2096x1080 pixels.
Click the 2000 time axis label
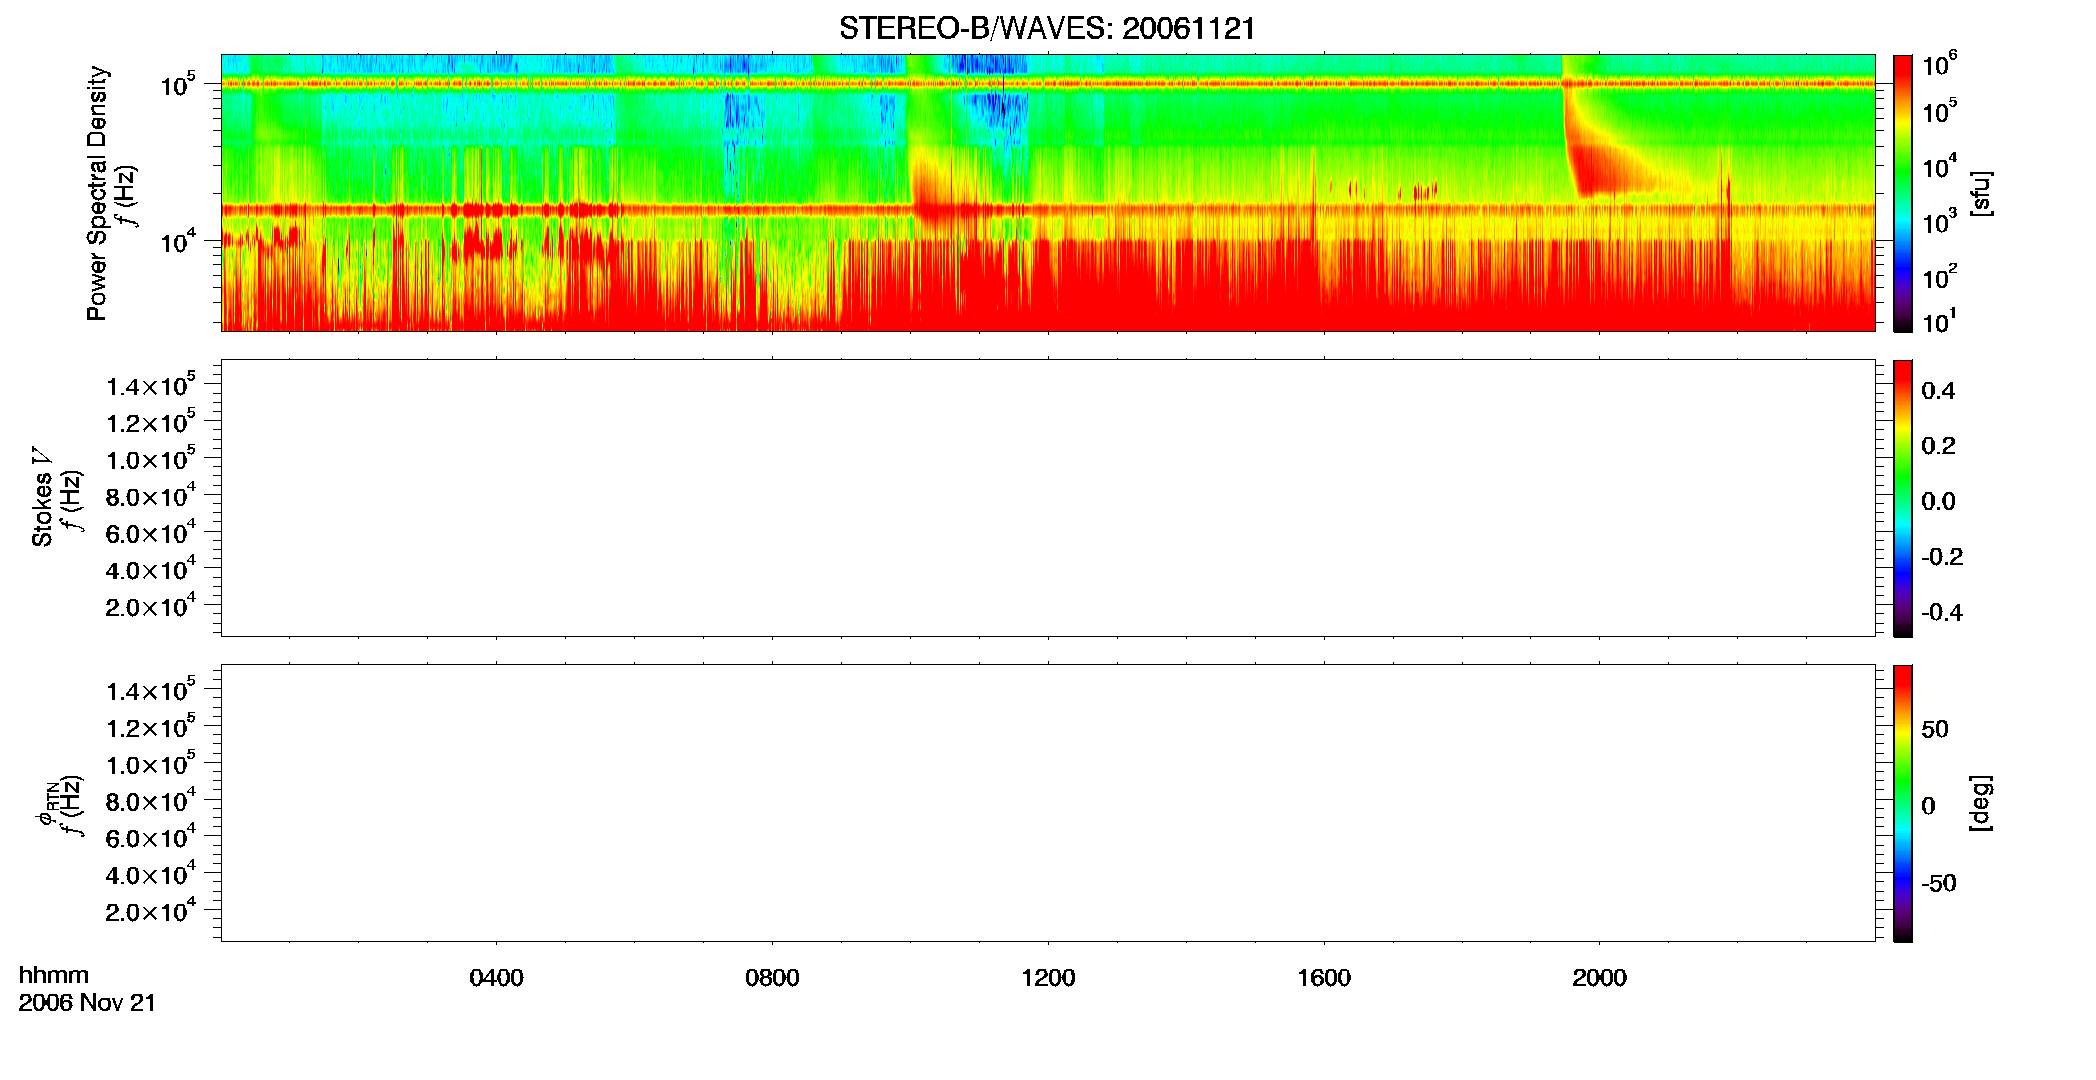[x=1599, y=978]
